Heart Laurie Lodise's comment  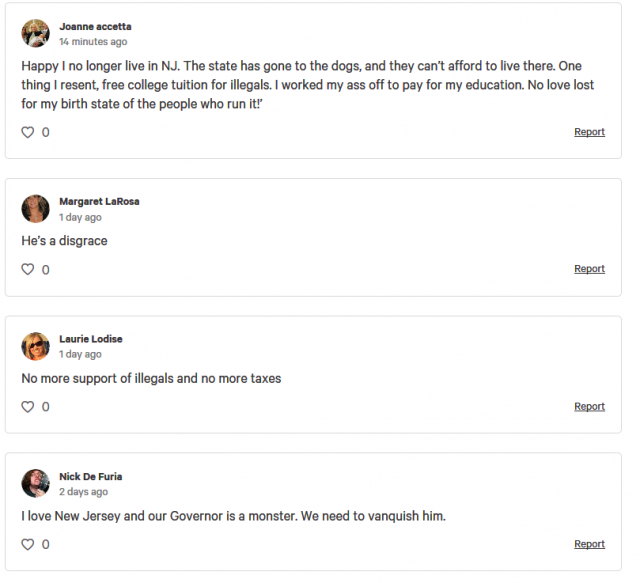coord(28,407)
